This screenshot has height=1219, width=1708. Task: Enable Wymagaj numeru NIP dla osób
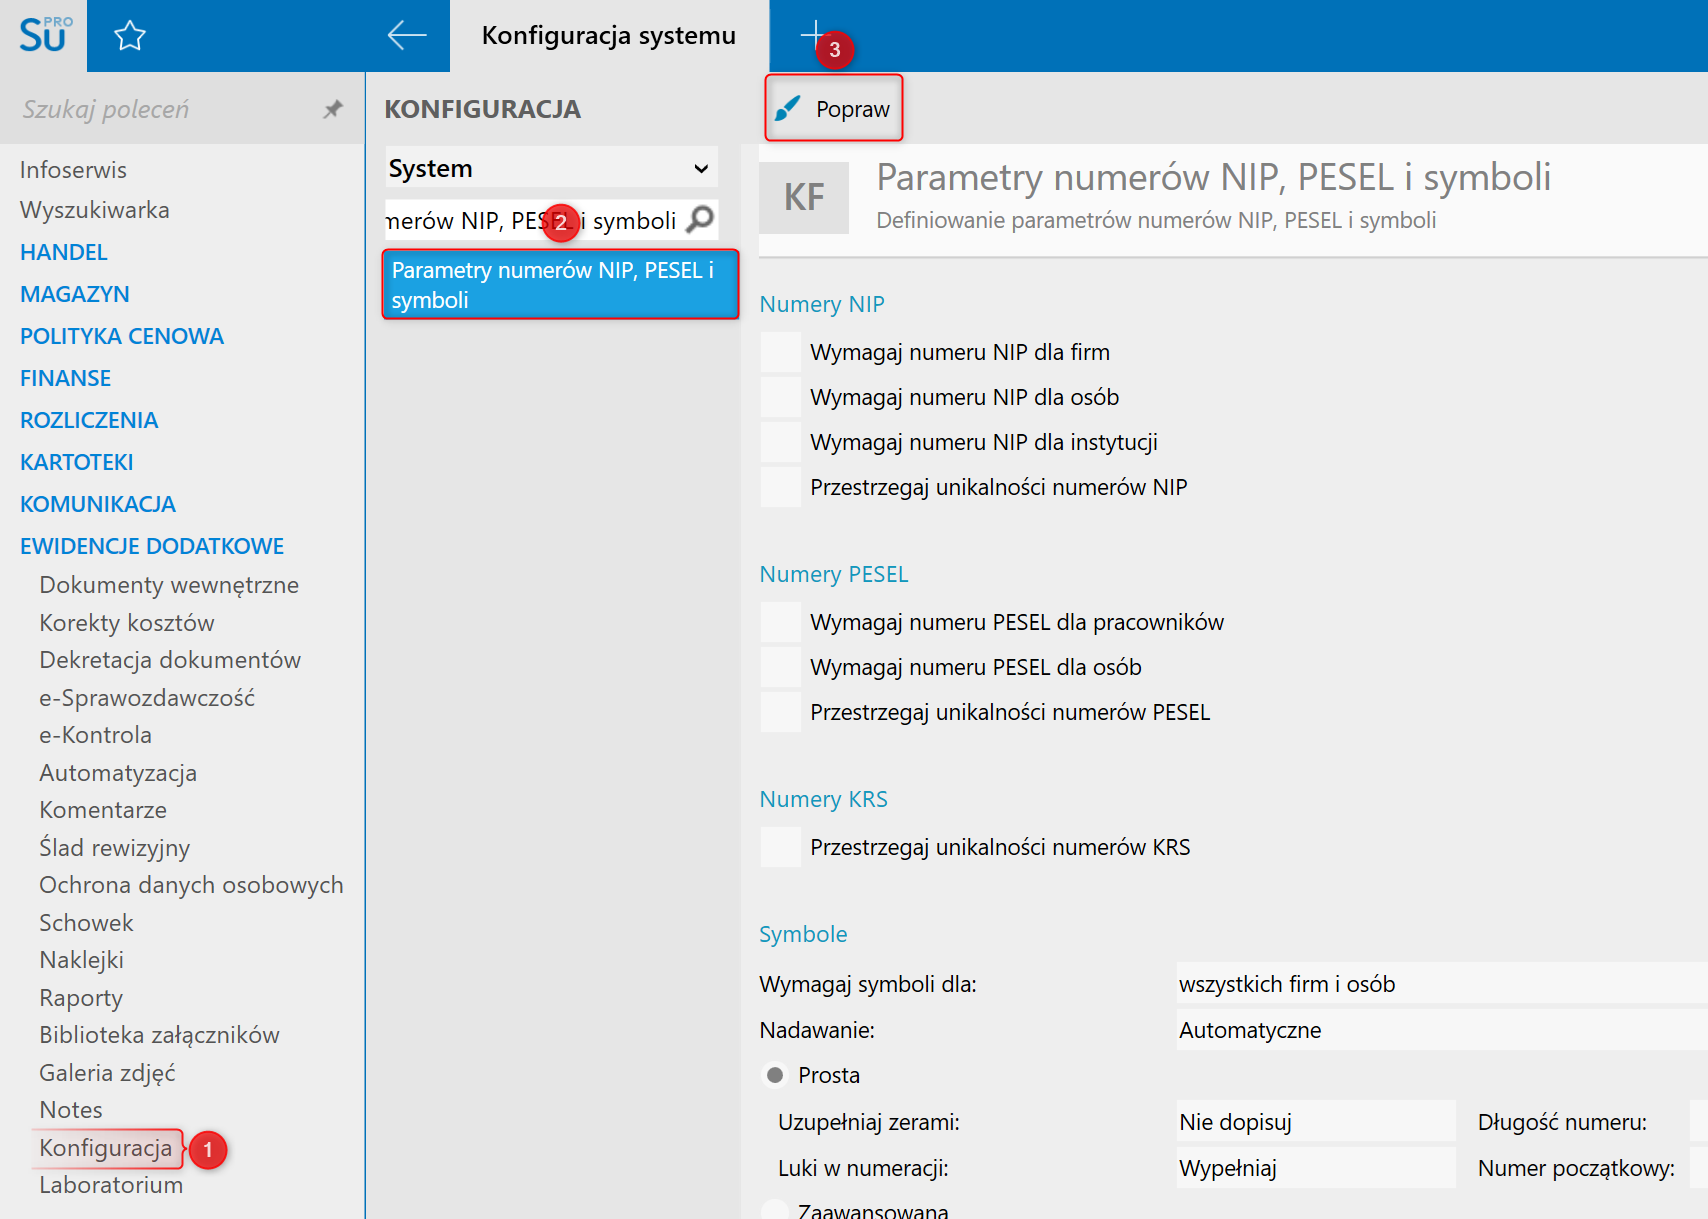tap(781, 397)
